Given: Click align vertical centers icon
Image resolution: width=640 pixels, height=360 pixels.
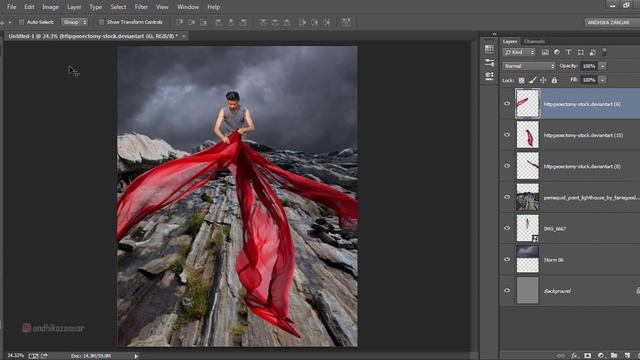Looking at the screenshot, I should [191, 22].
